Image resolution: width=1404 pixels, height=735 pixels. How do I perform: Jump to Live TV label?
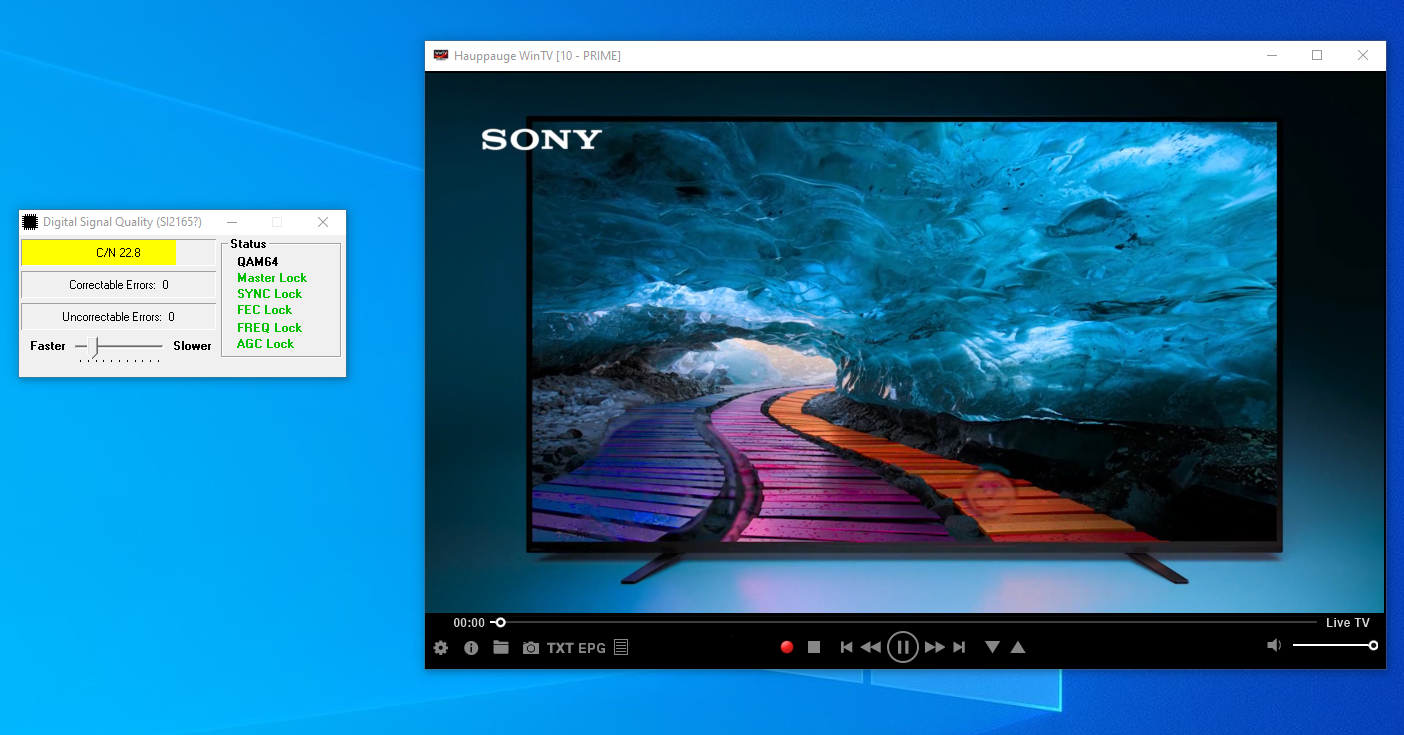pos(1348,623)
